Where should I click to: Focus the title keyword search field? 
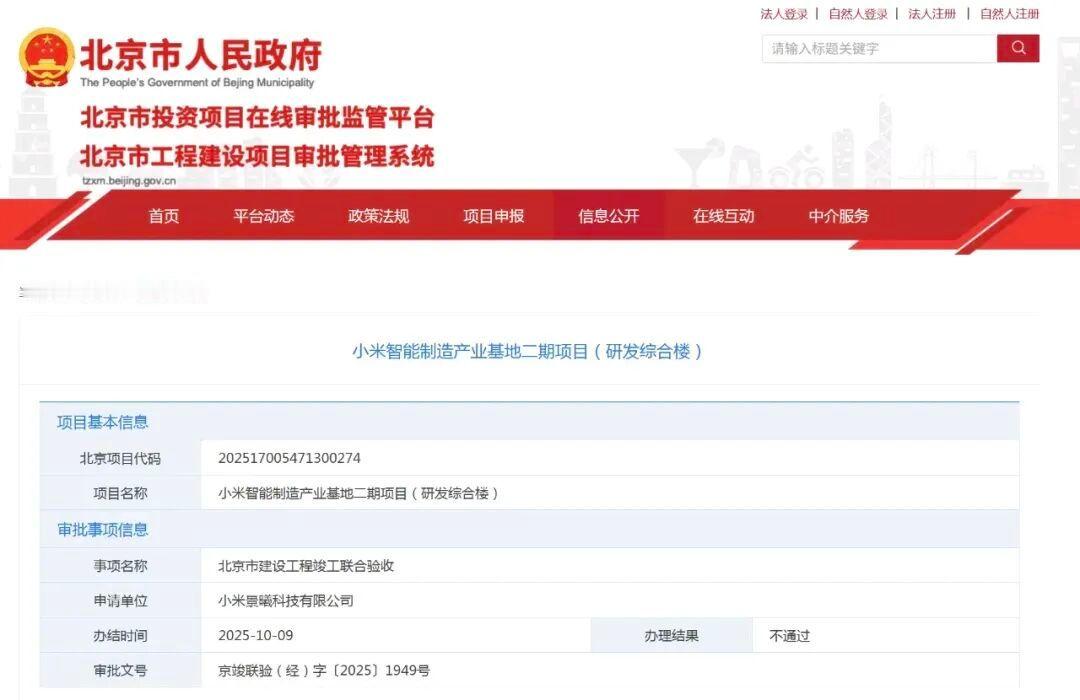click(879, 48)
